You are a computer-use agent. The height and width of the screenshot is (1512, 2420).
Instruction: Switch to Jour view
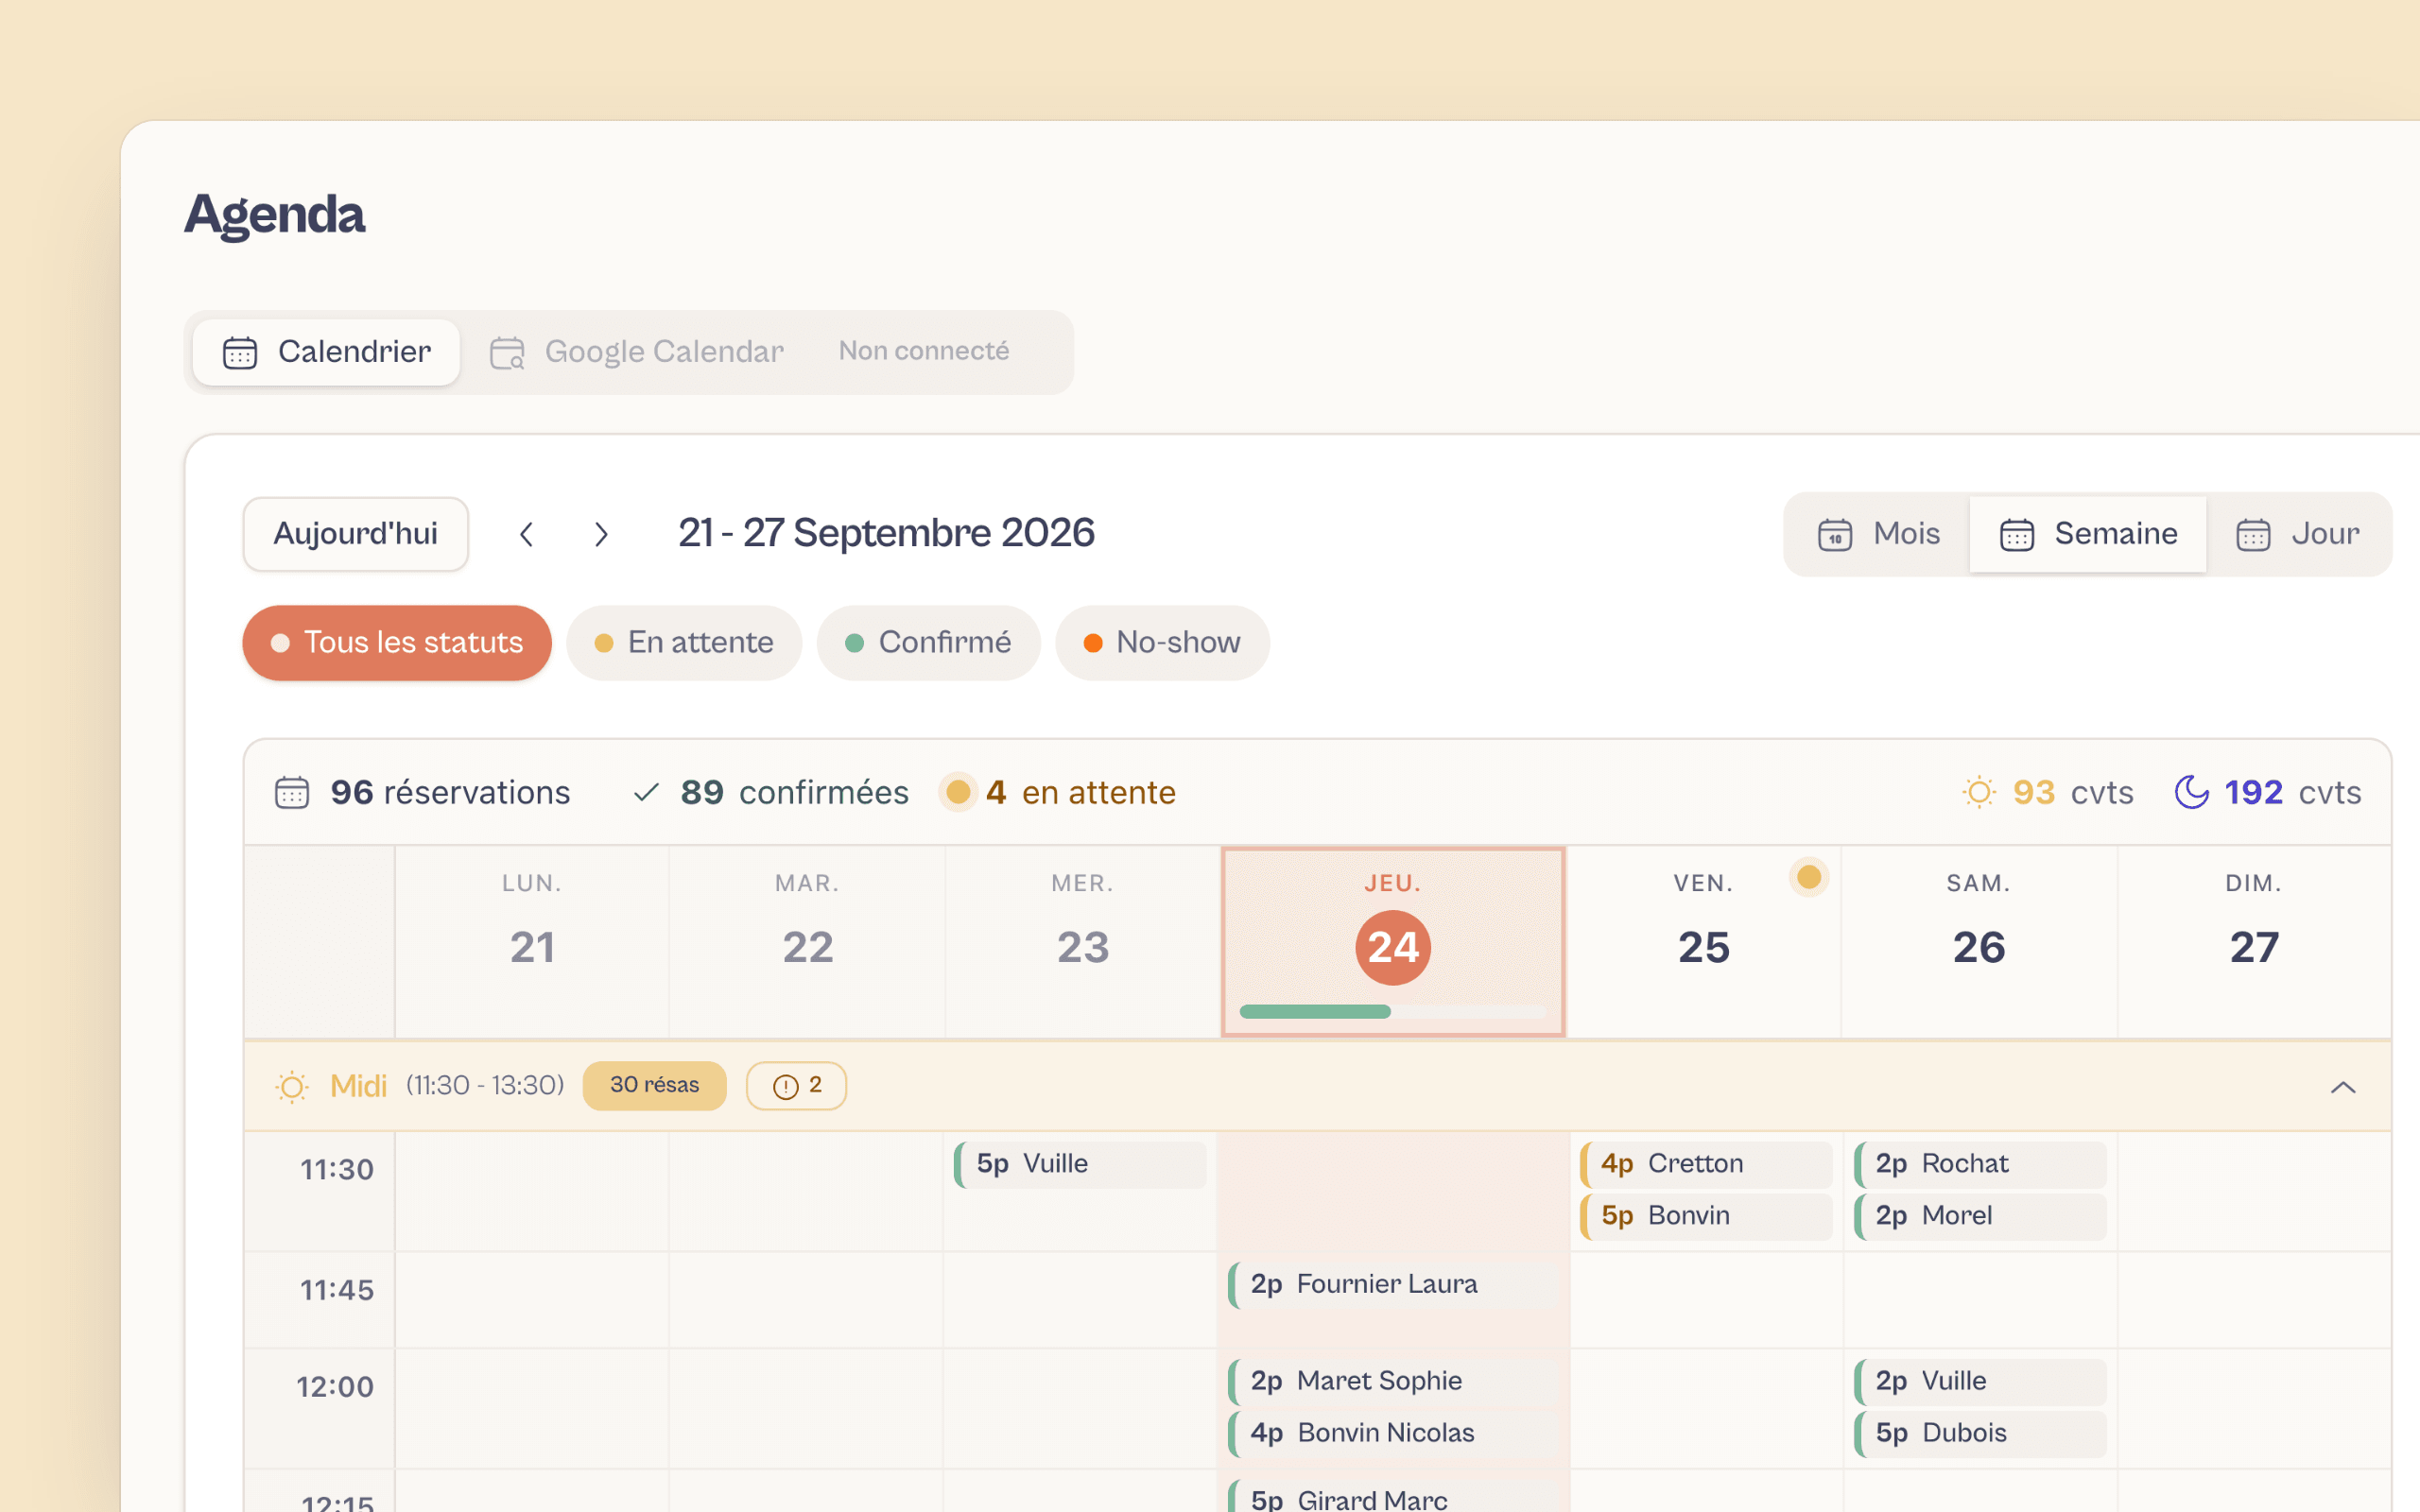(x=2298, y=534)
